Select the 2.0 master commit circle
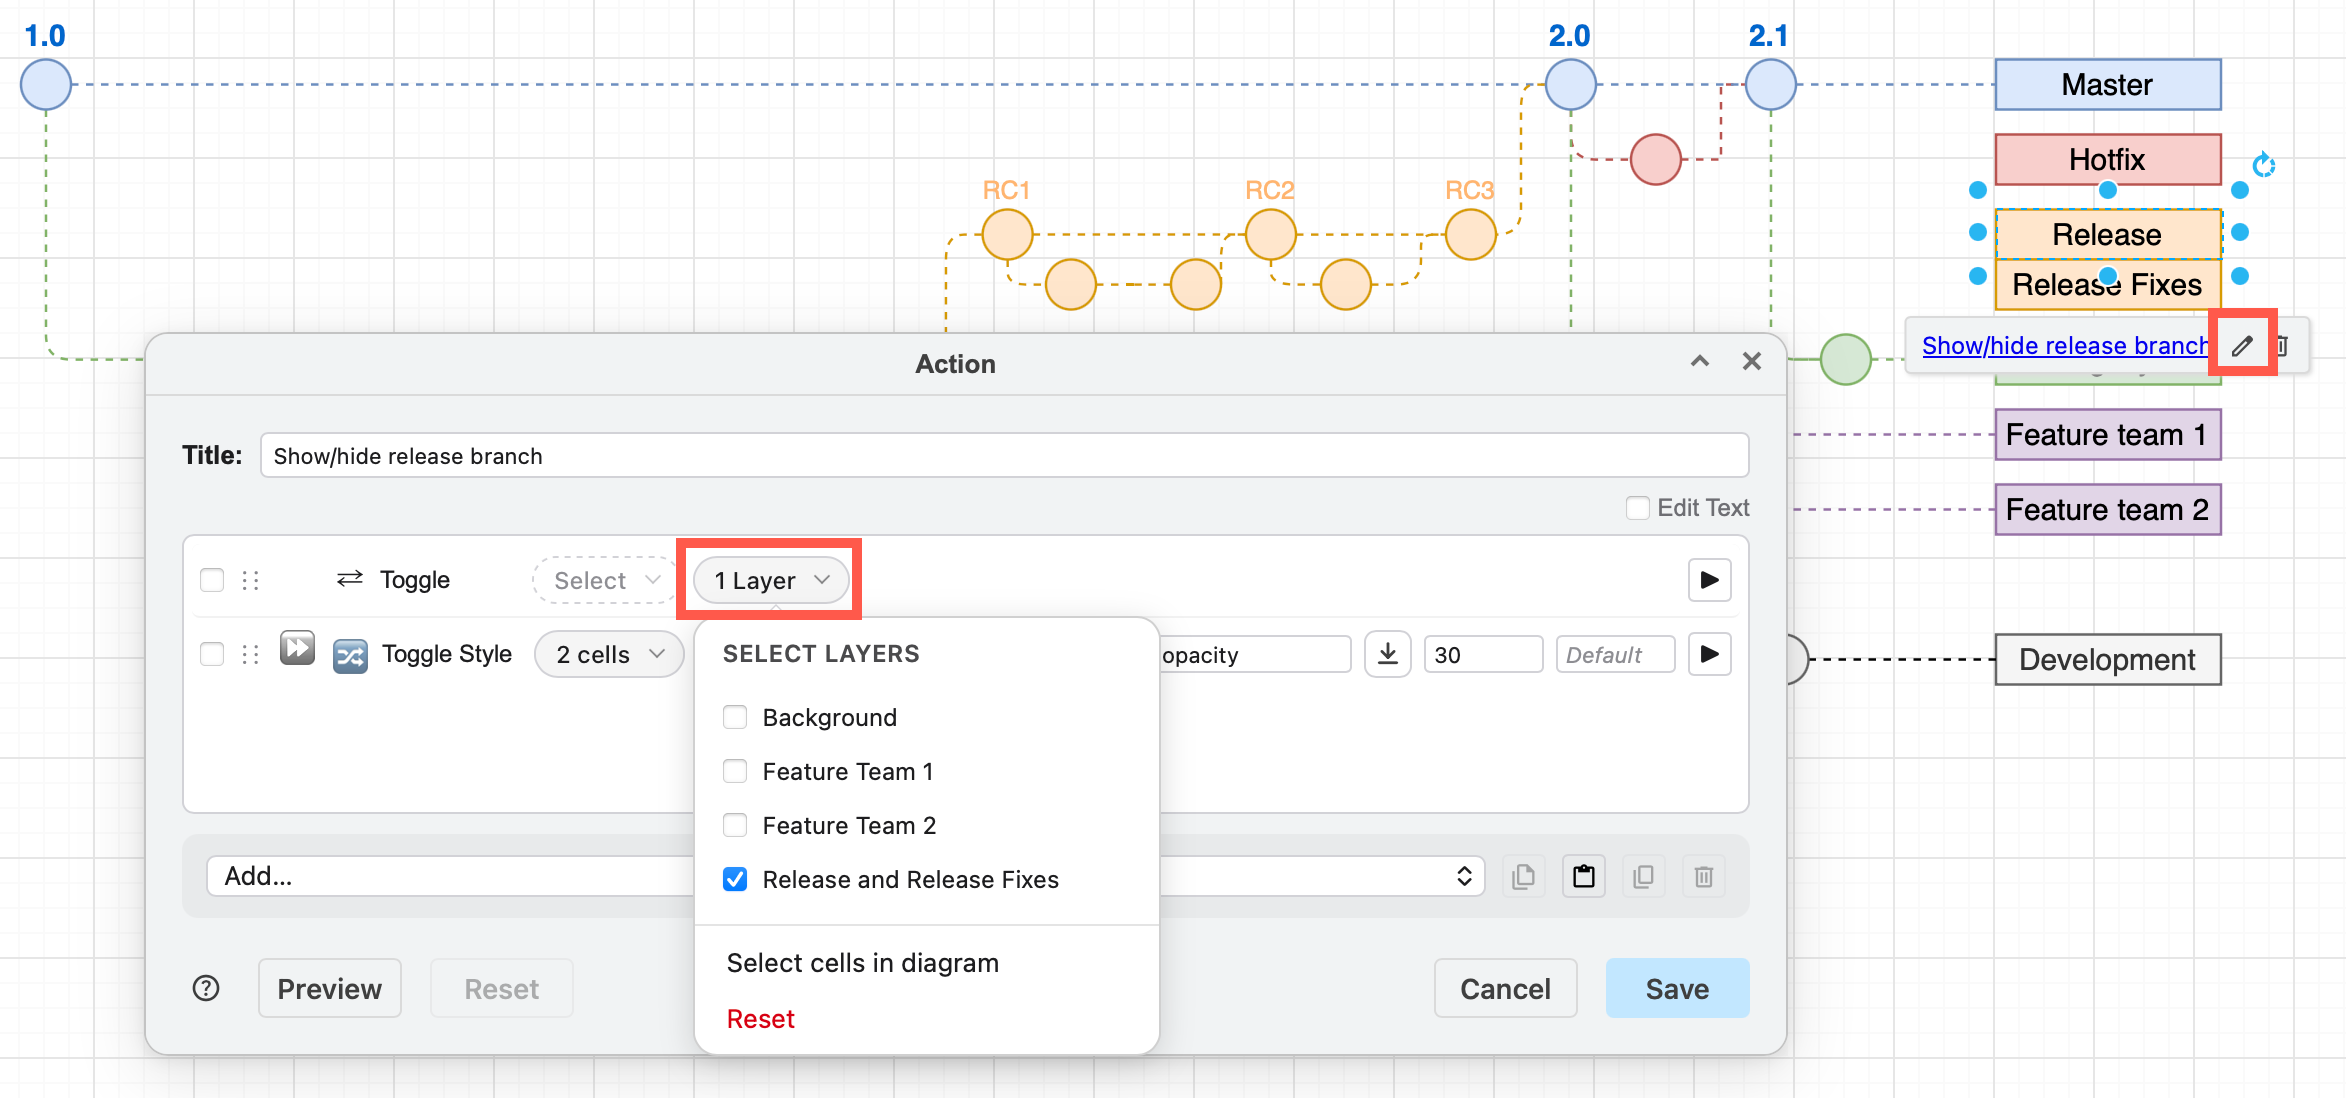Image resolution: width=2346 pixels, height=1098 pixels. [1570, 84]
